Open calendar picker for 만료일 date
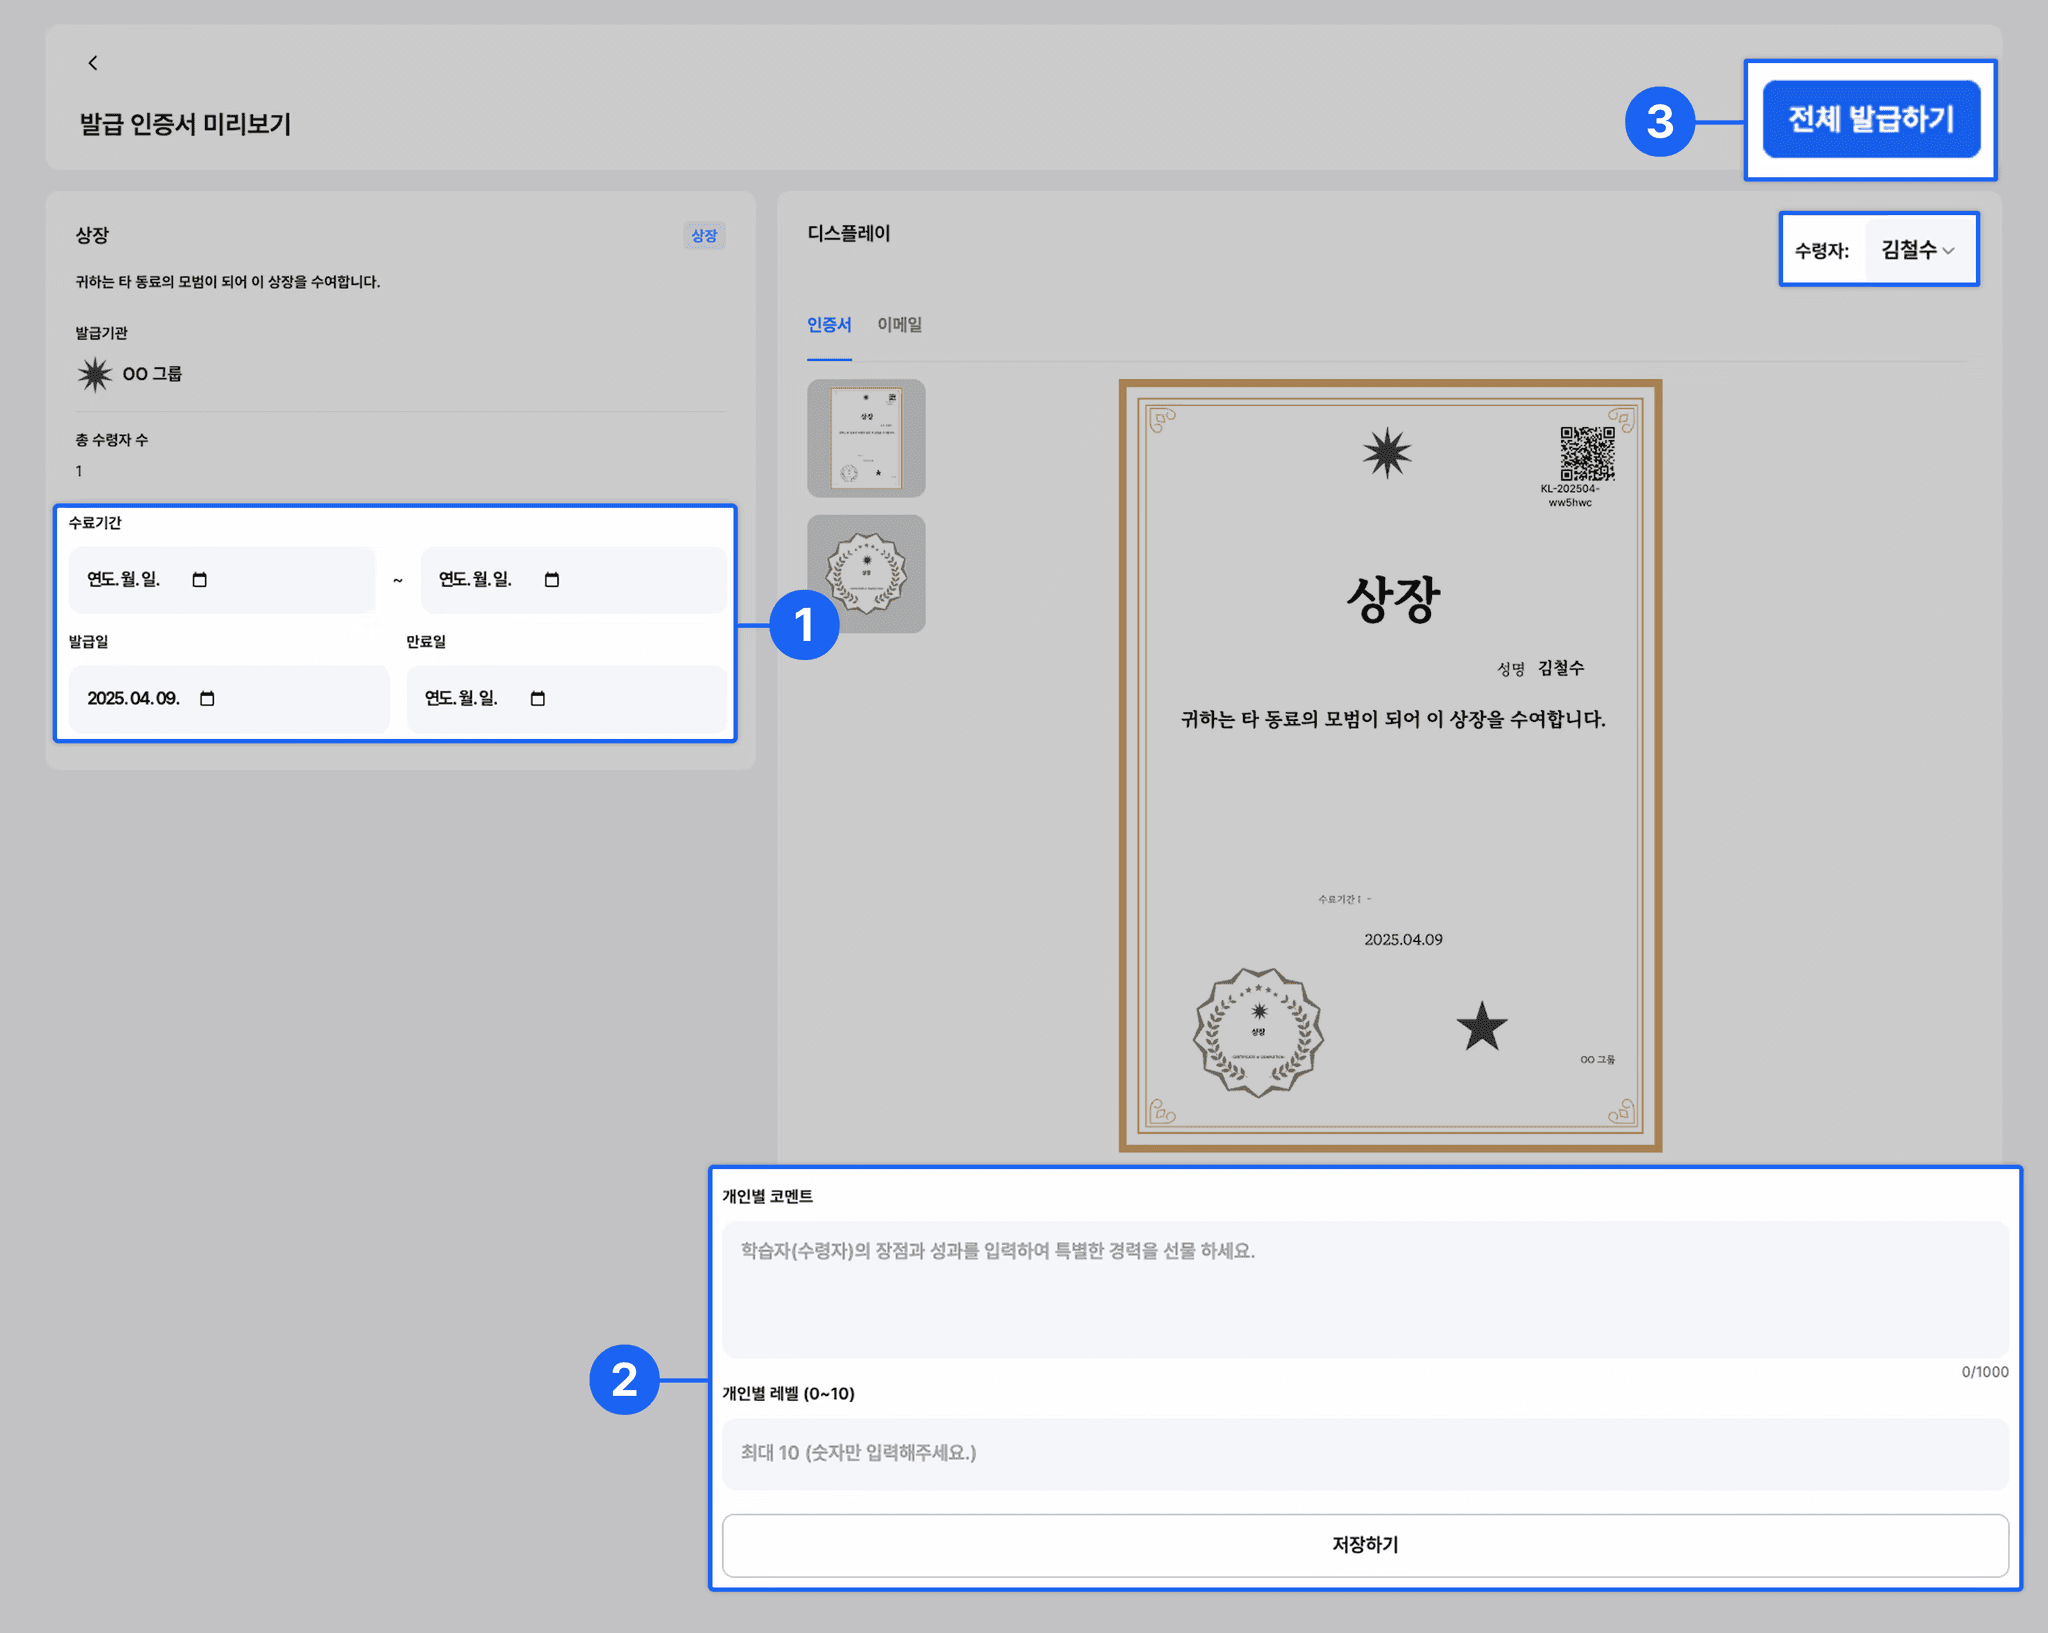This screenshot has width=2048, height=1633. tap(538, 699)
